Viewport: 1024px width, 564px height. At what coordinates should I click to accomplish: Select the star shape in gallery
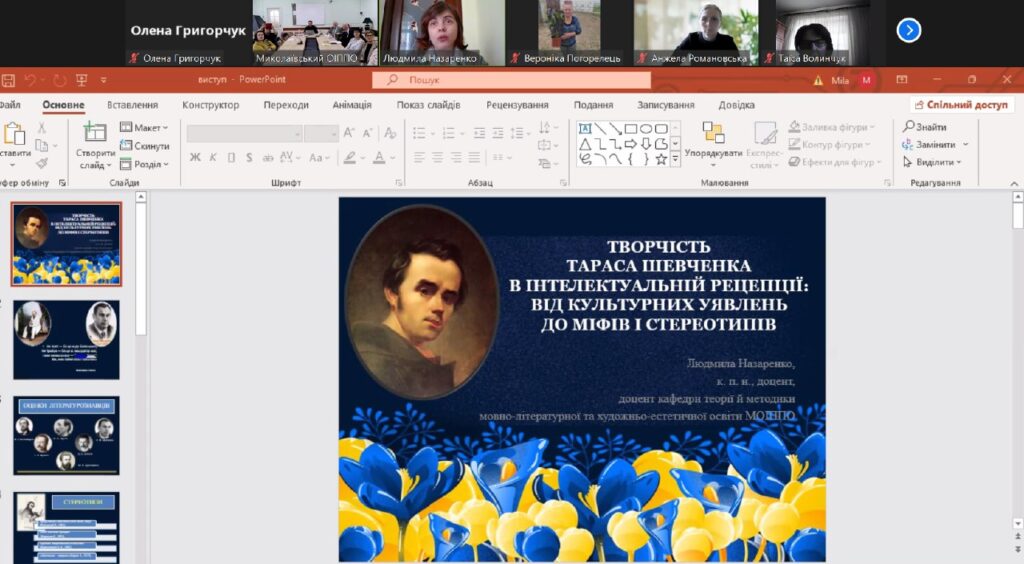click(661, 159)
